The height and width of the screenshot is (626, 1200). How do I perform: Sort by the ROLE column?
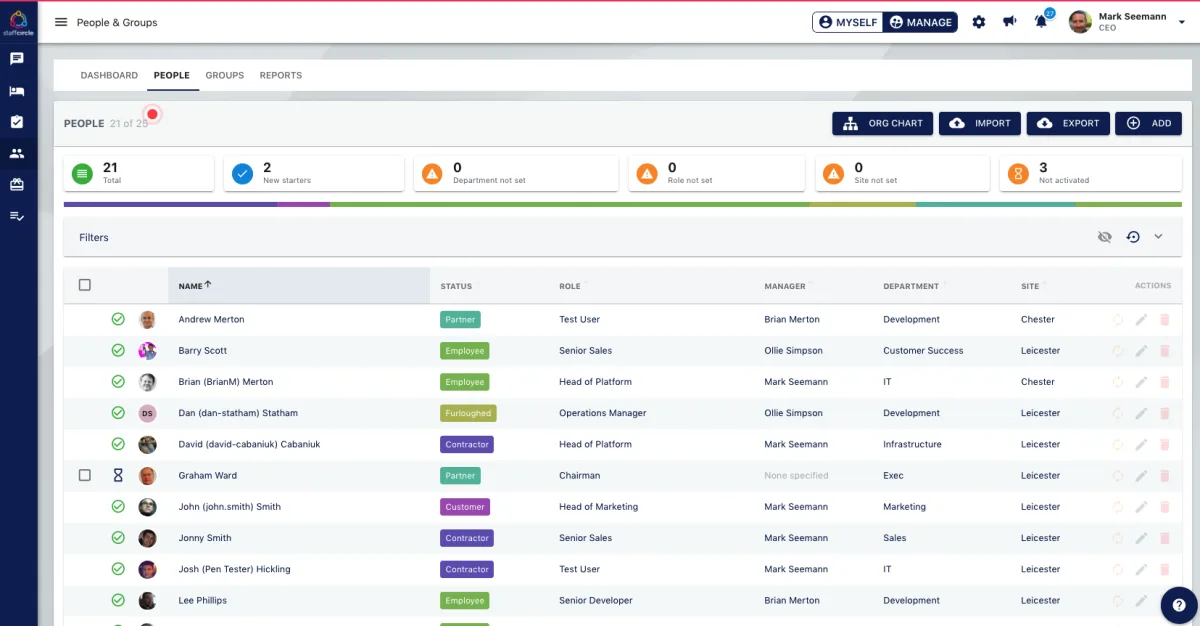(x=570, y=286)
